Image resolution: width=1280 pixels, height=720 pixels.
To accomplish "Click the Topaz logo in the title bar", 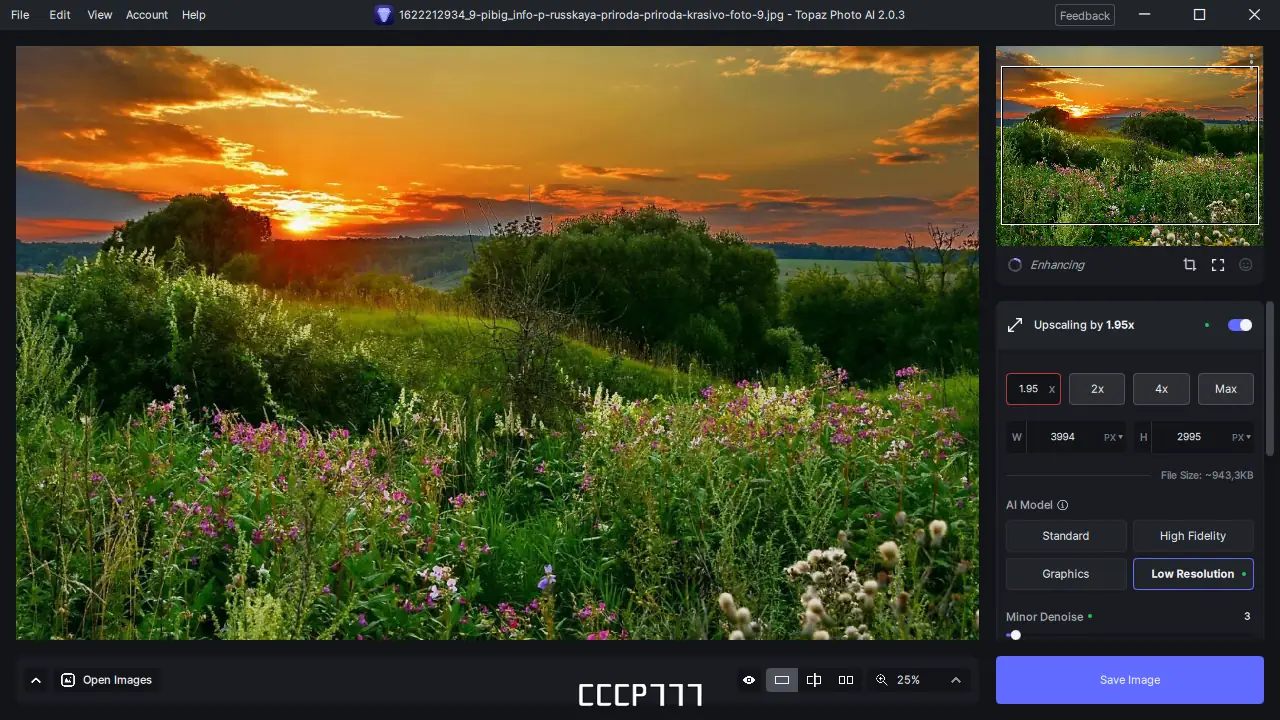I will 383,14.
